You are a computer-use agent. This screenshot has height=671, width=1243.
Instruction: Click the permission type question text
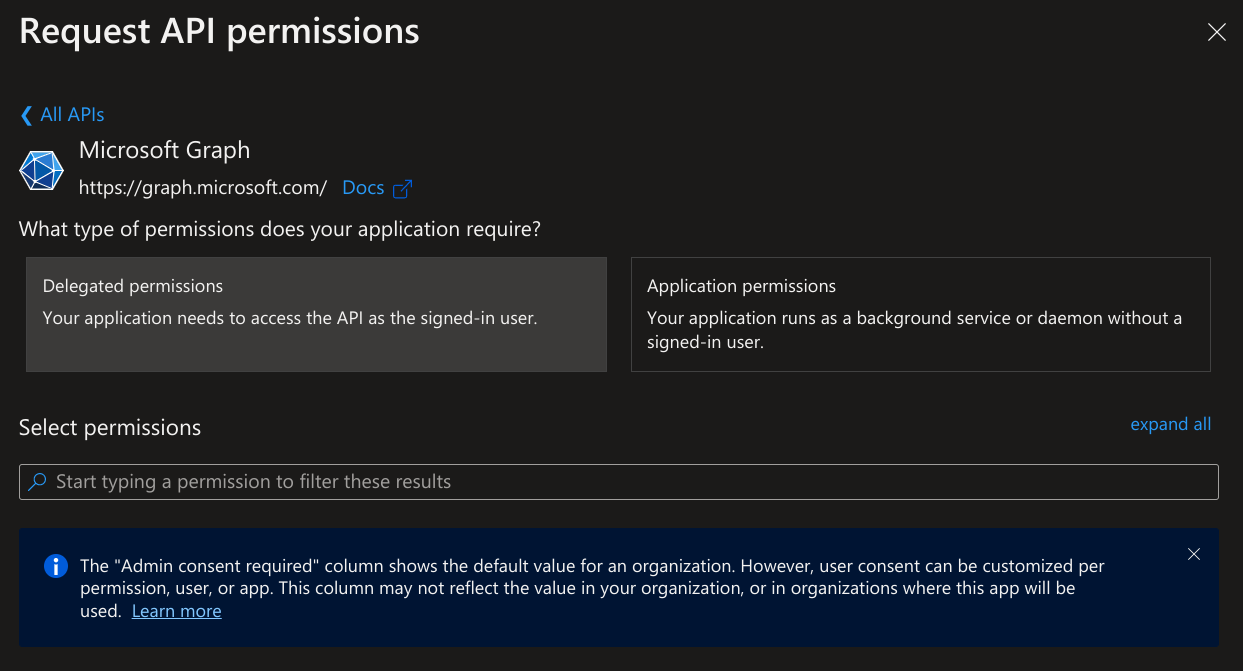(x=280, y=229)
